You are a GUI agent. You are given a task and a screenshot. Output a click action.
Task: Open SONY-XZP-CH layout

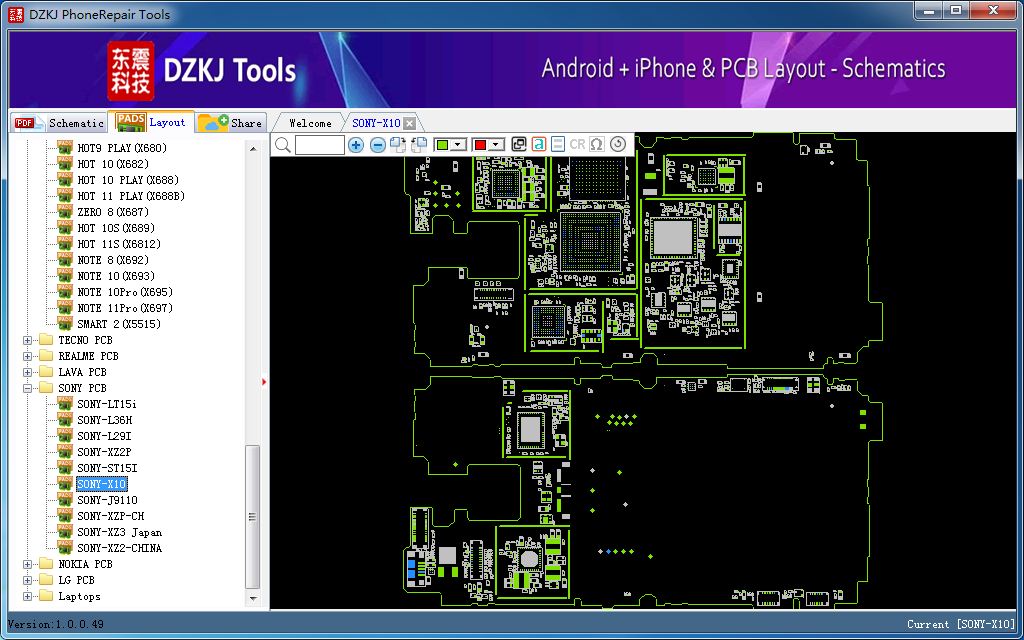(x=110, y=516)
